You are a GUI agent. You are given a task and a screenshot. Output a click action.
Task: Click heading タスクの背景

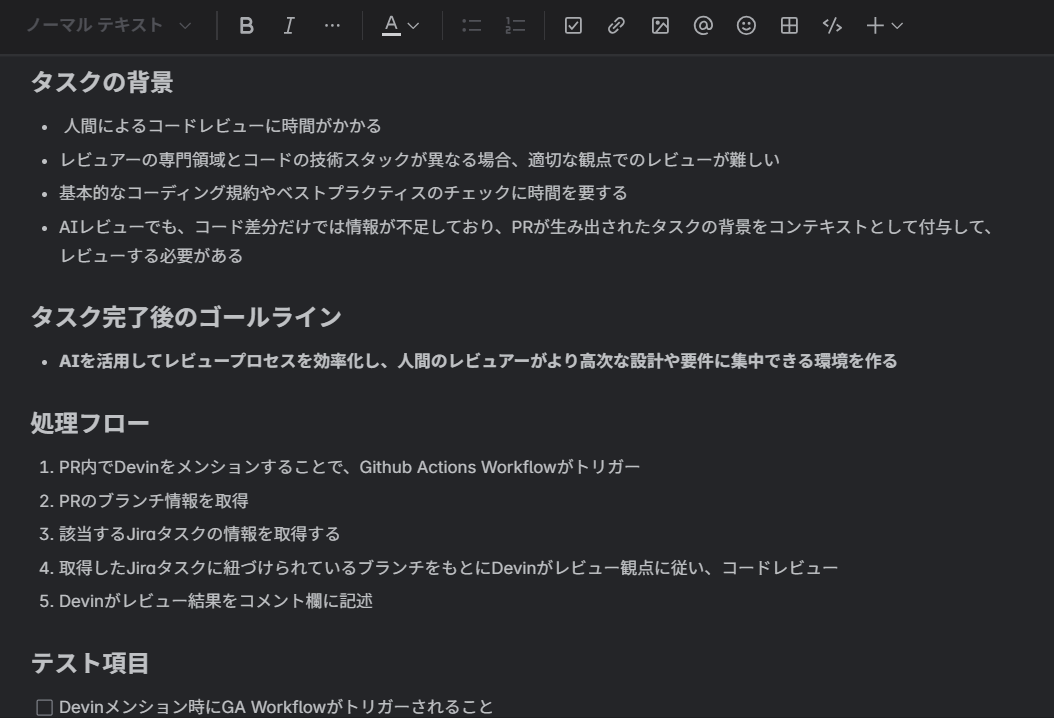pos(102,82)
